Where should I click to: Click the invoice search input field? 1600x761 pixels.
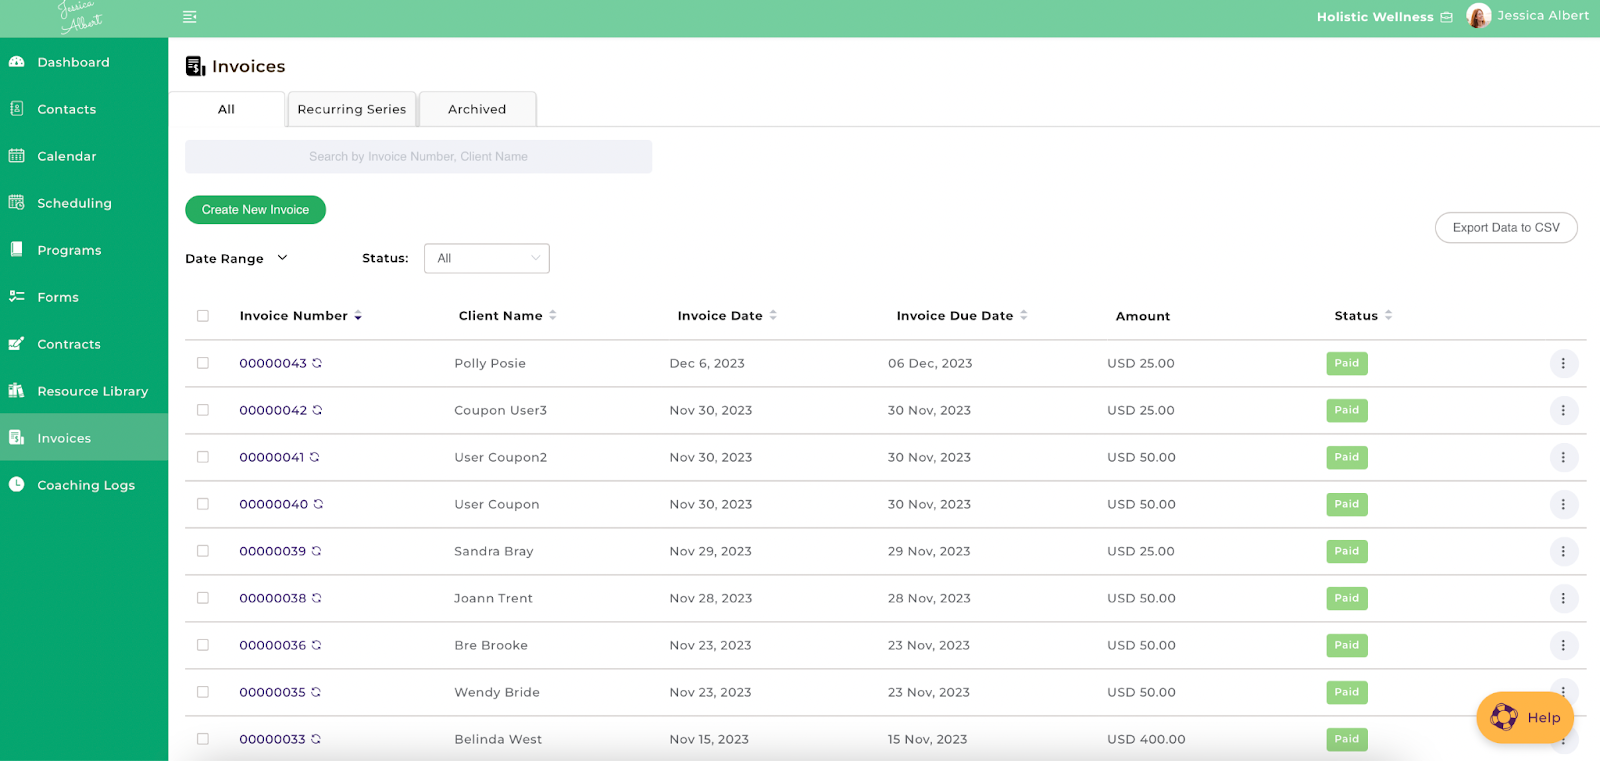click(418, 157)
